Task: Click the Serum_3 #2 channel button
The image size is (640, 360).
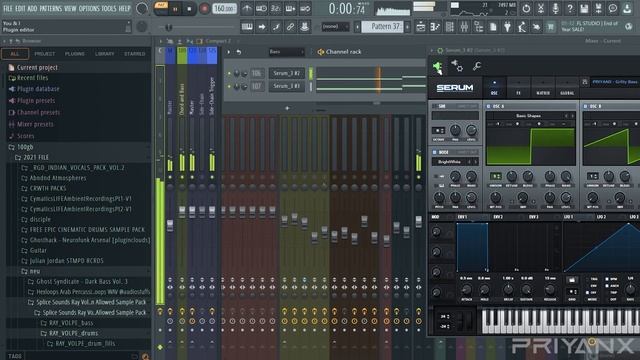Action: (x=286, y=73)
